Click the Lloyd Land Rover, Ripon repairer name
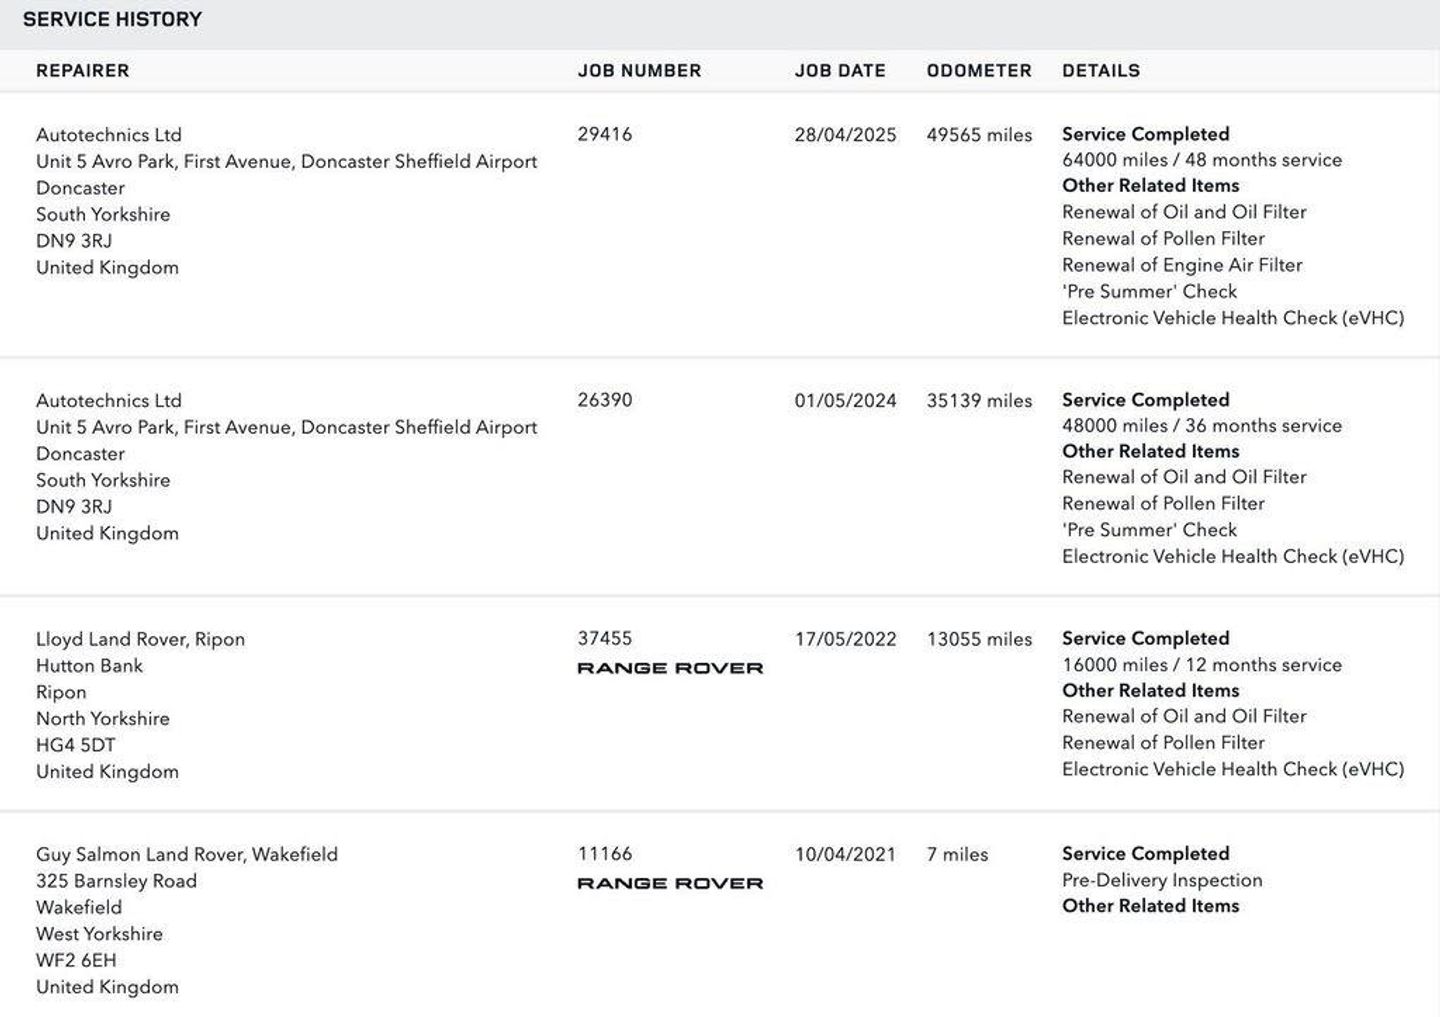The image size is (1440, 1017). click(x=140, y=639)
